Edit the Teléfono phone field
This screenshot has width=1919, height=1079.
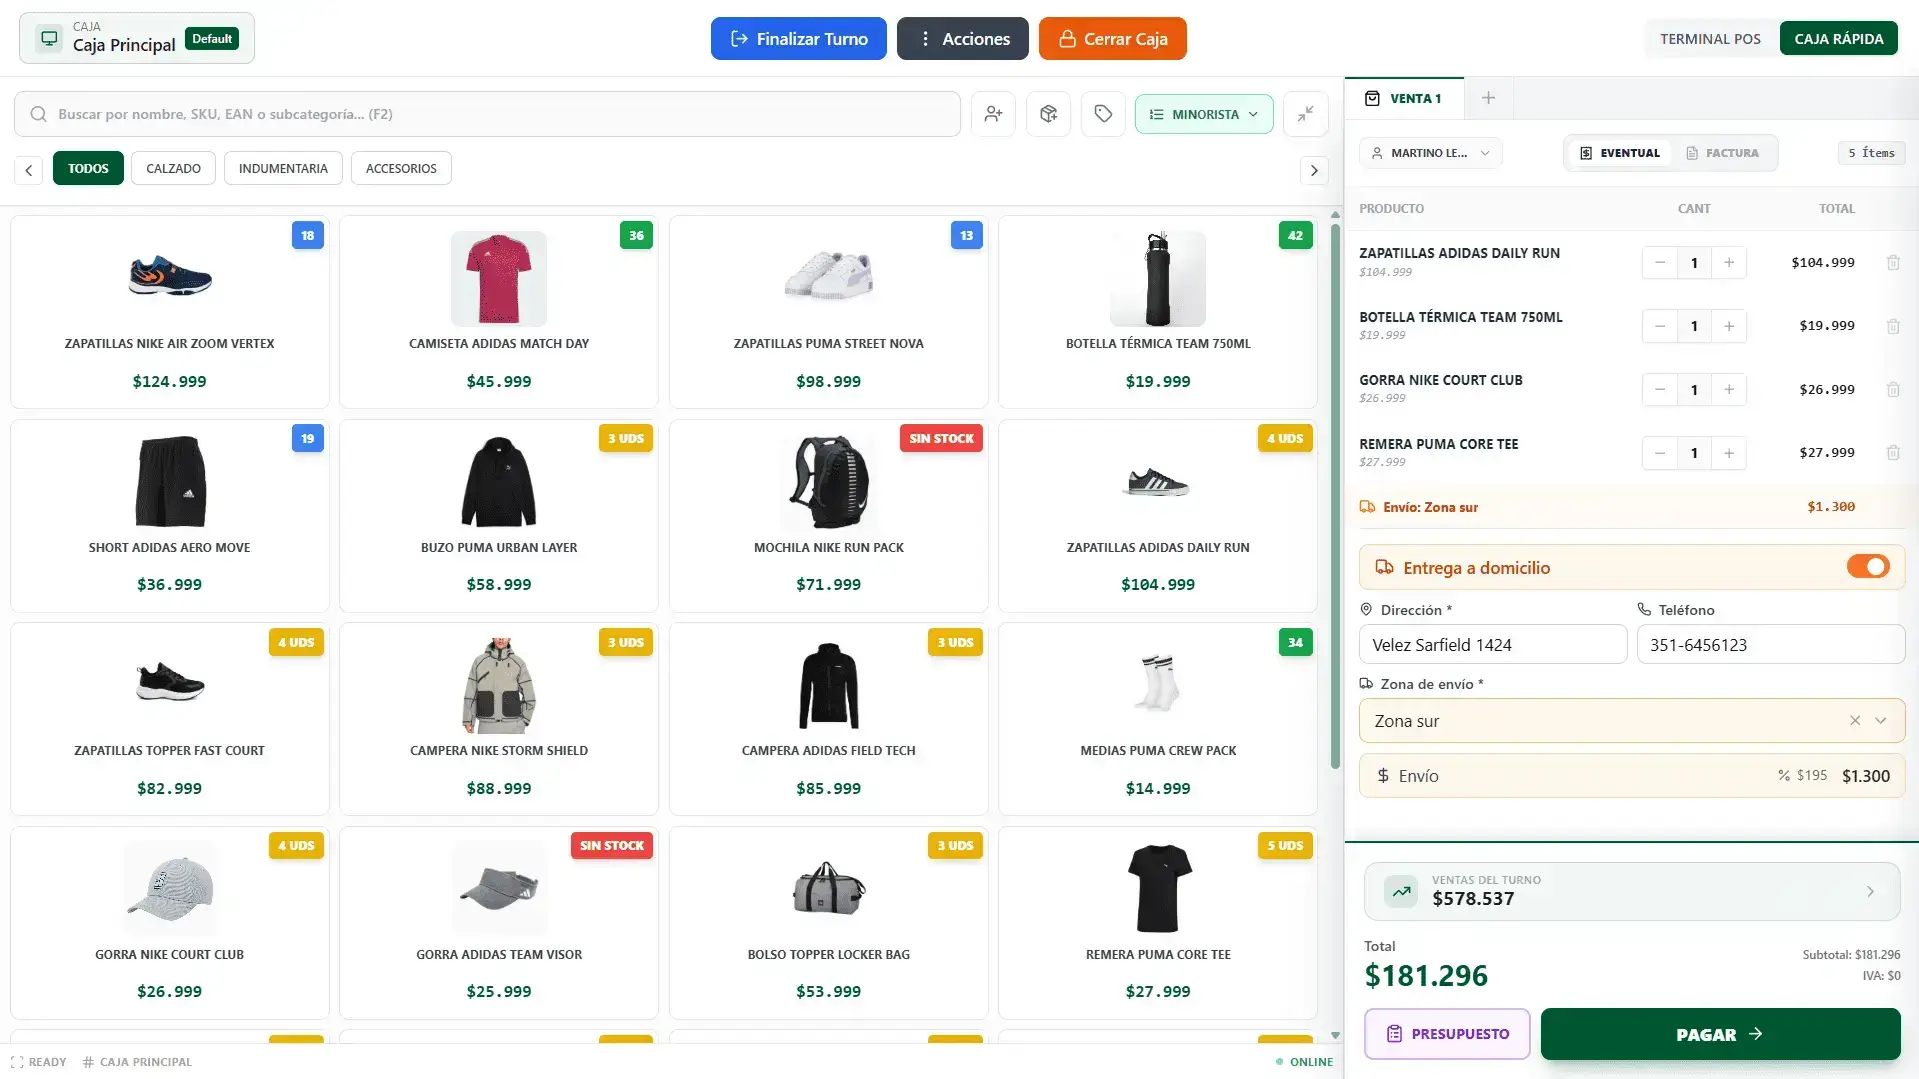tap(1771, 645)
